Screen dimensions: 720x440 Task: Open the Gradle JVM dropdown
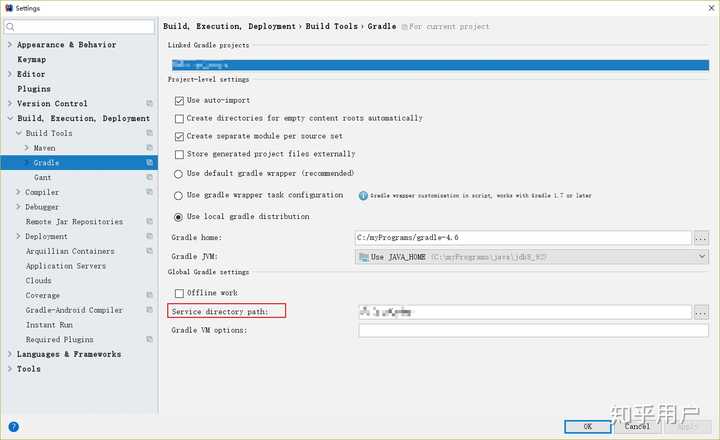[702, 256]
